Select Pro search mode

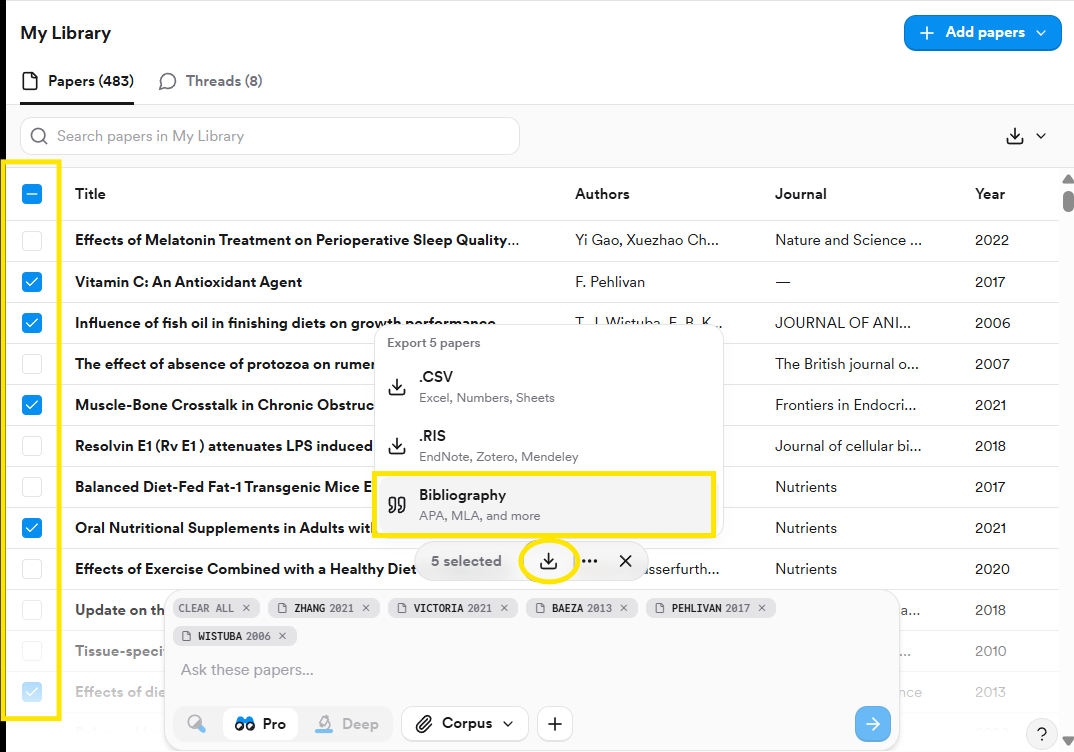point(260,724)
